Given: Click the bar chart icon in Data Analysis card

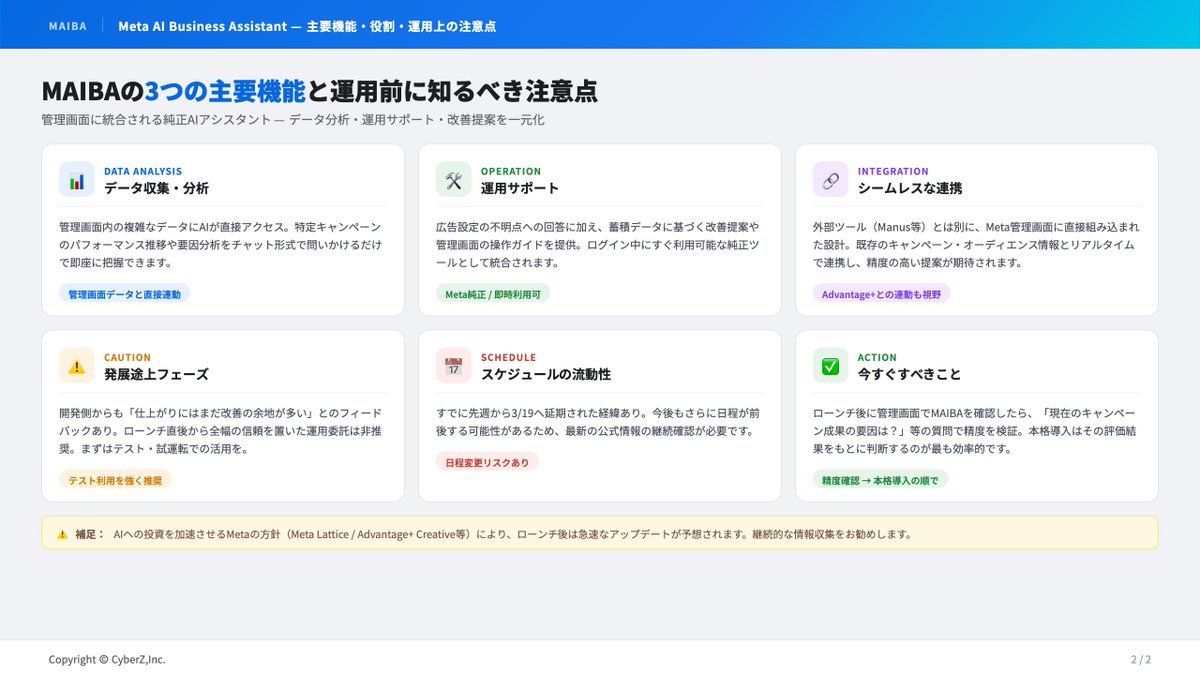Looking at the screenshot, I should [77, 180].
